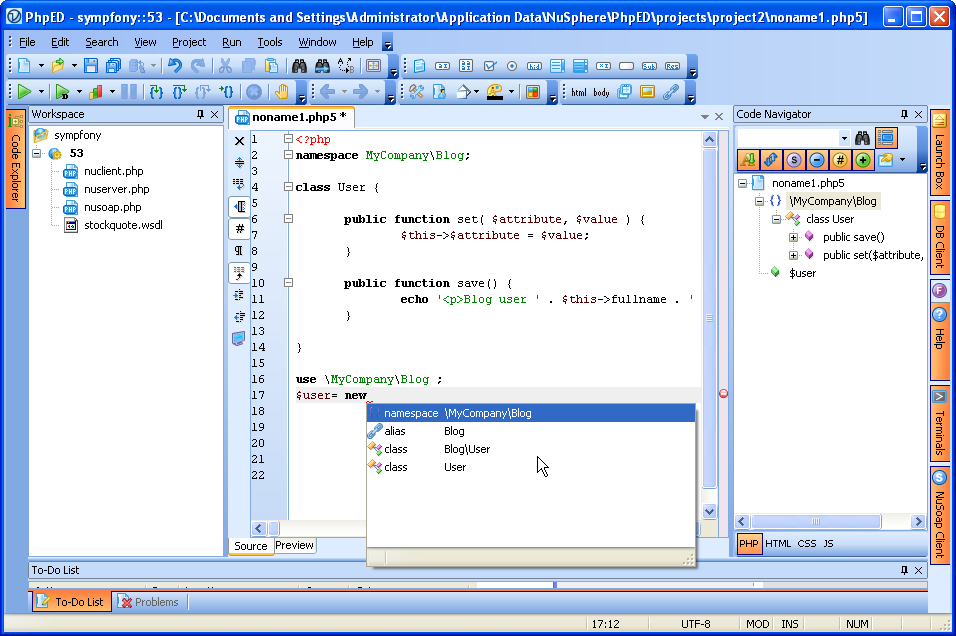The height and width of the screenshot is (636, 956).
Task: Click the Save disk icon in toolbar
Action: coord(91,66)
